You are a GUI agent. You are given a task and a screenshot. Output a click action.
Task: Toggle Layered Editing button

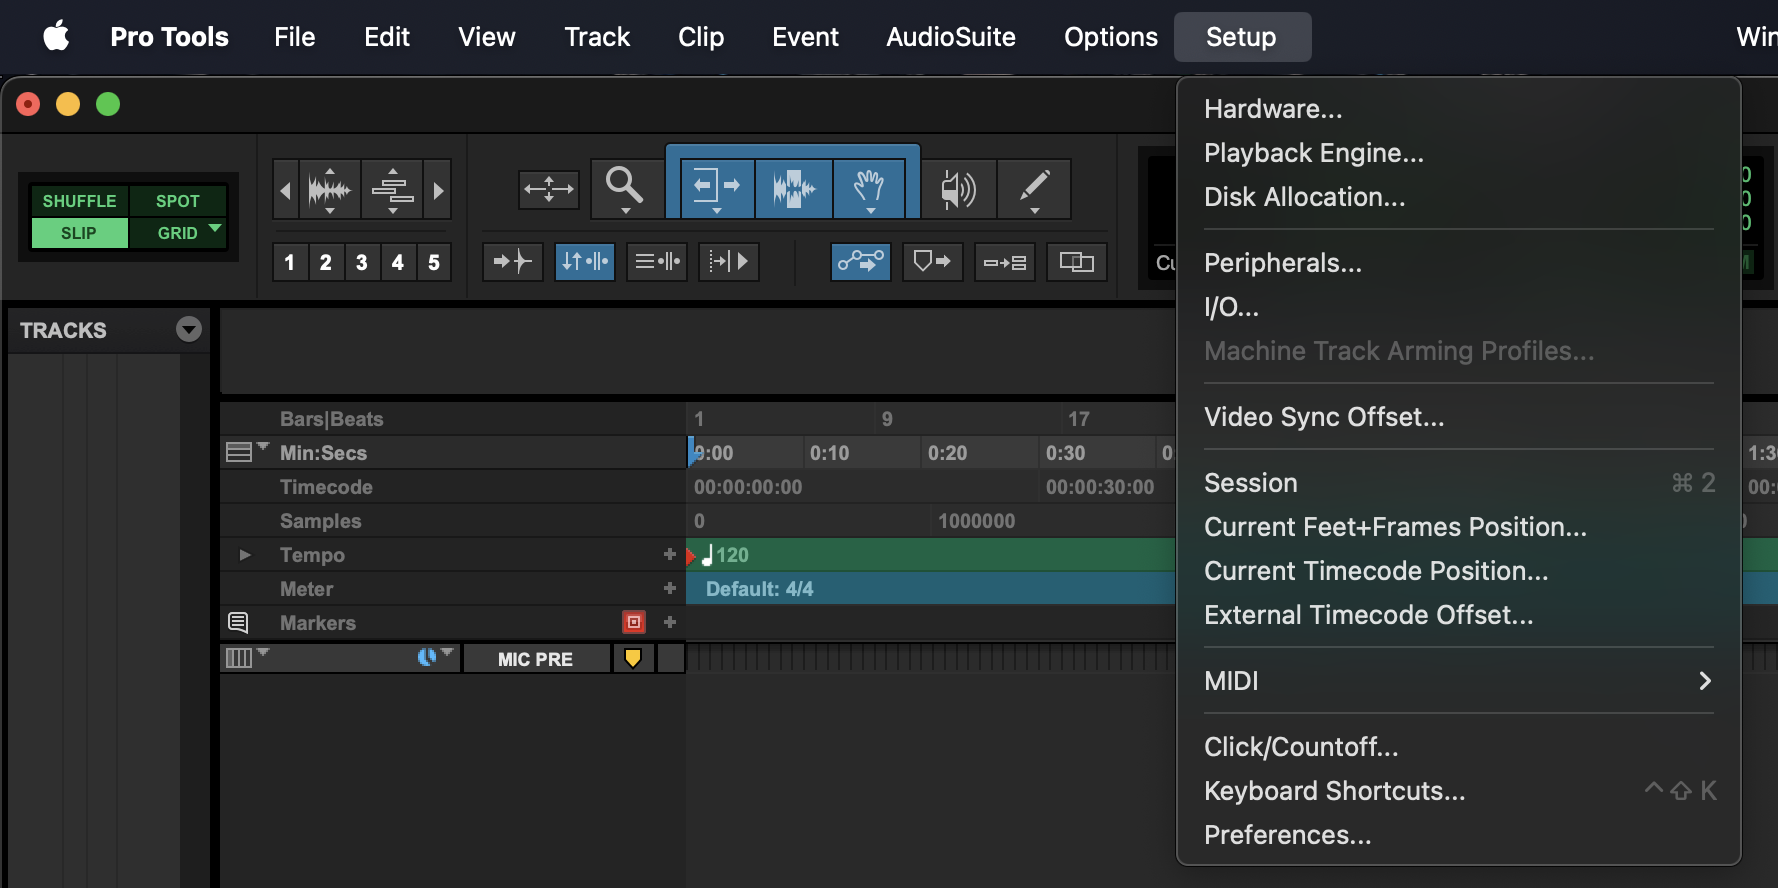click(1077, 262)
